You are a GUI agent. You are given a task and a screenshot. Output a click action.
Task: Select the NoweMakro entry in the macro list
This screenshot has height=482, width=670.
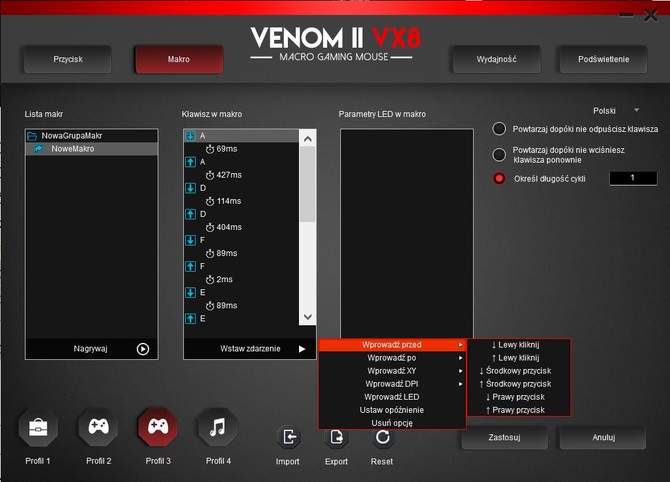91,149
